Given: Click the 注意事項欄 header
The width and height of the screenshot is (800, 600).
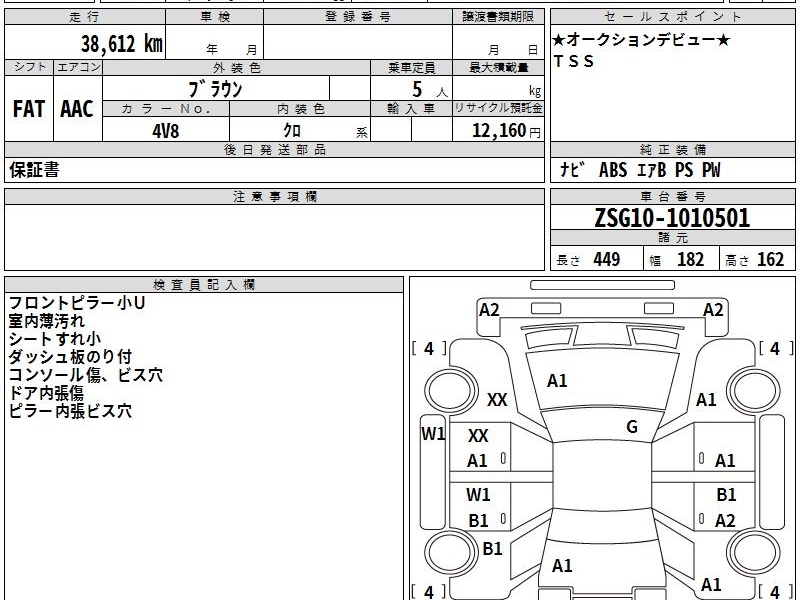Looking at the screenshot, I should coord(275,196).
